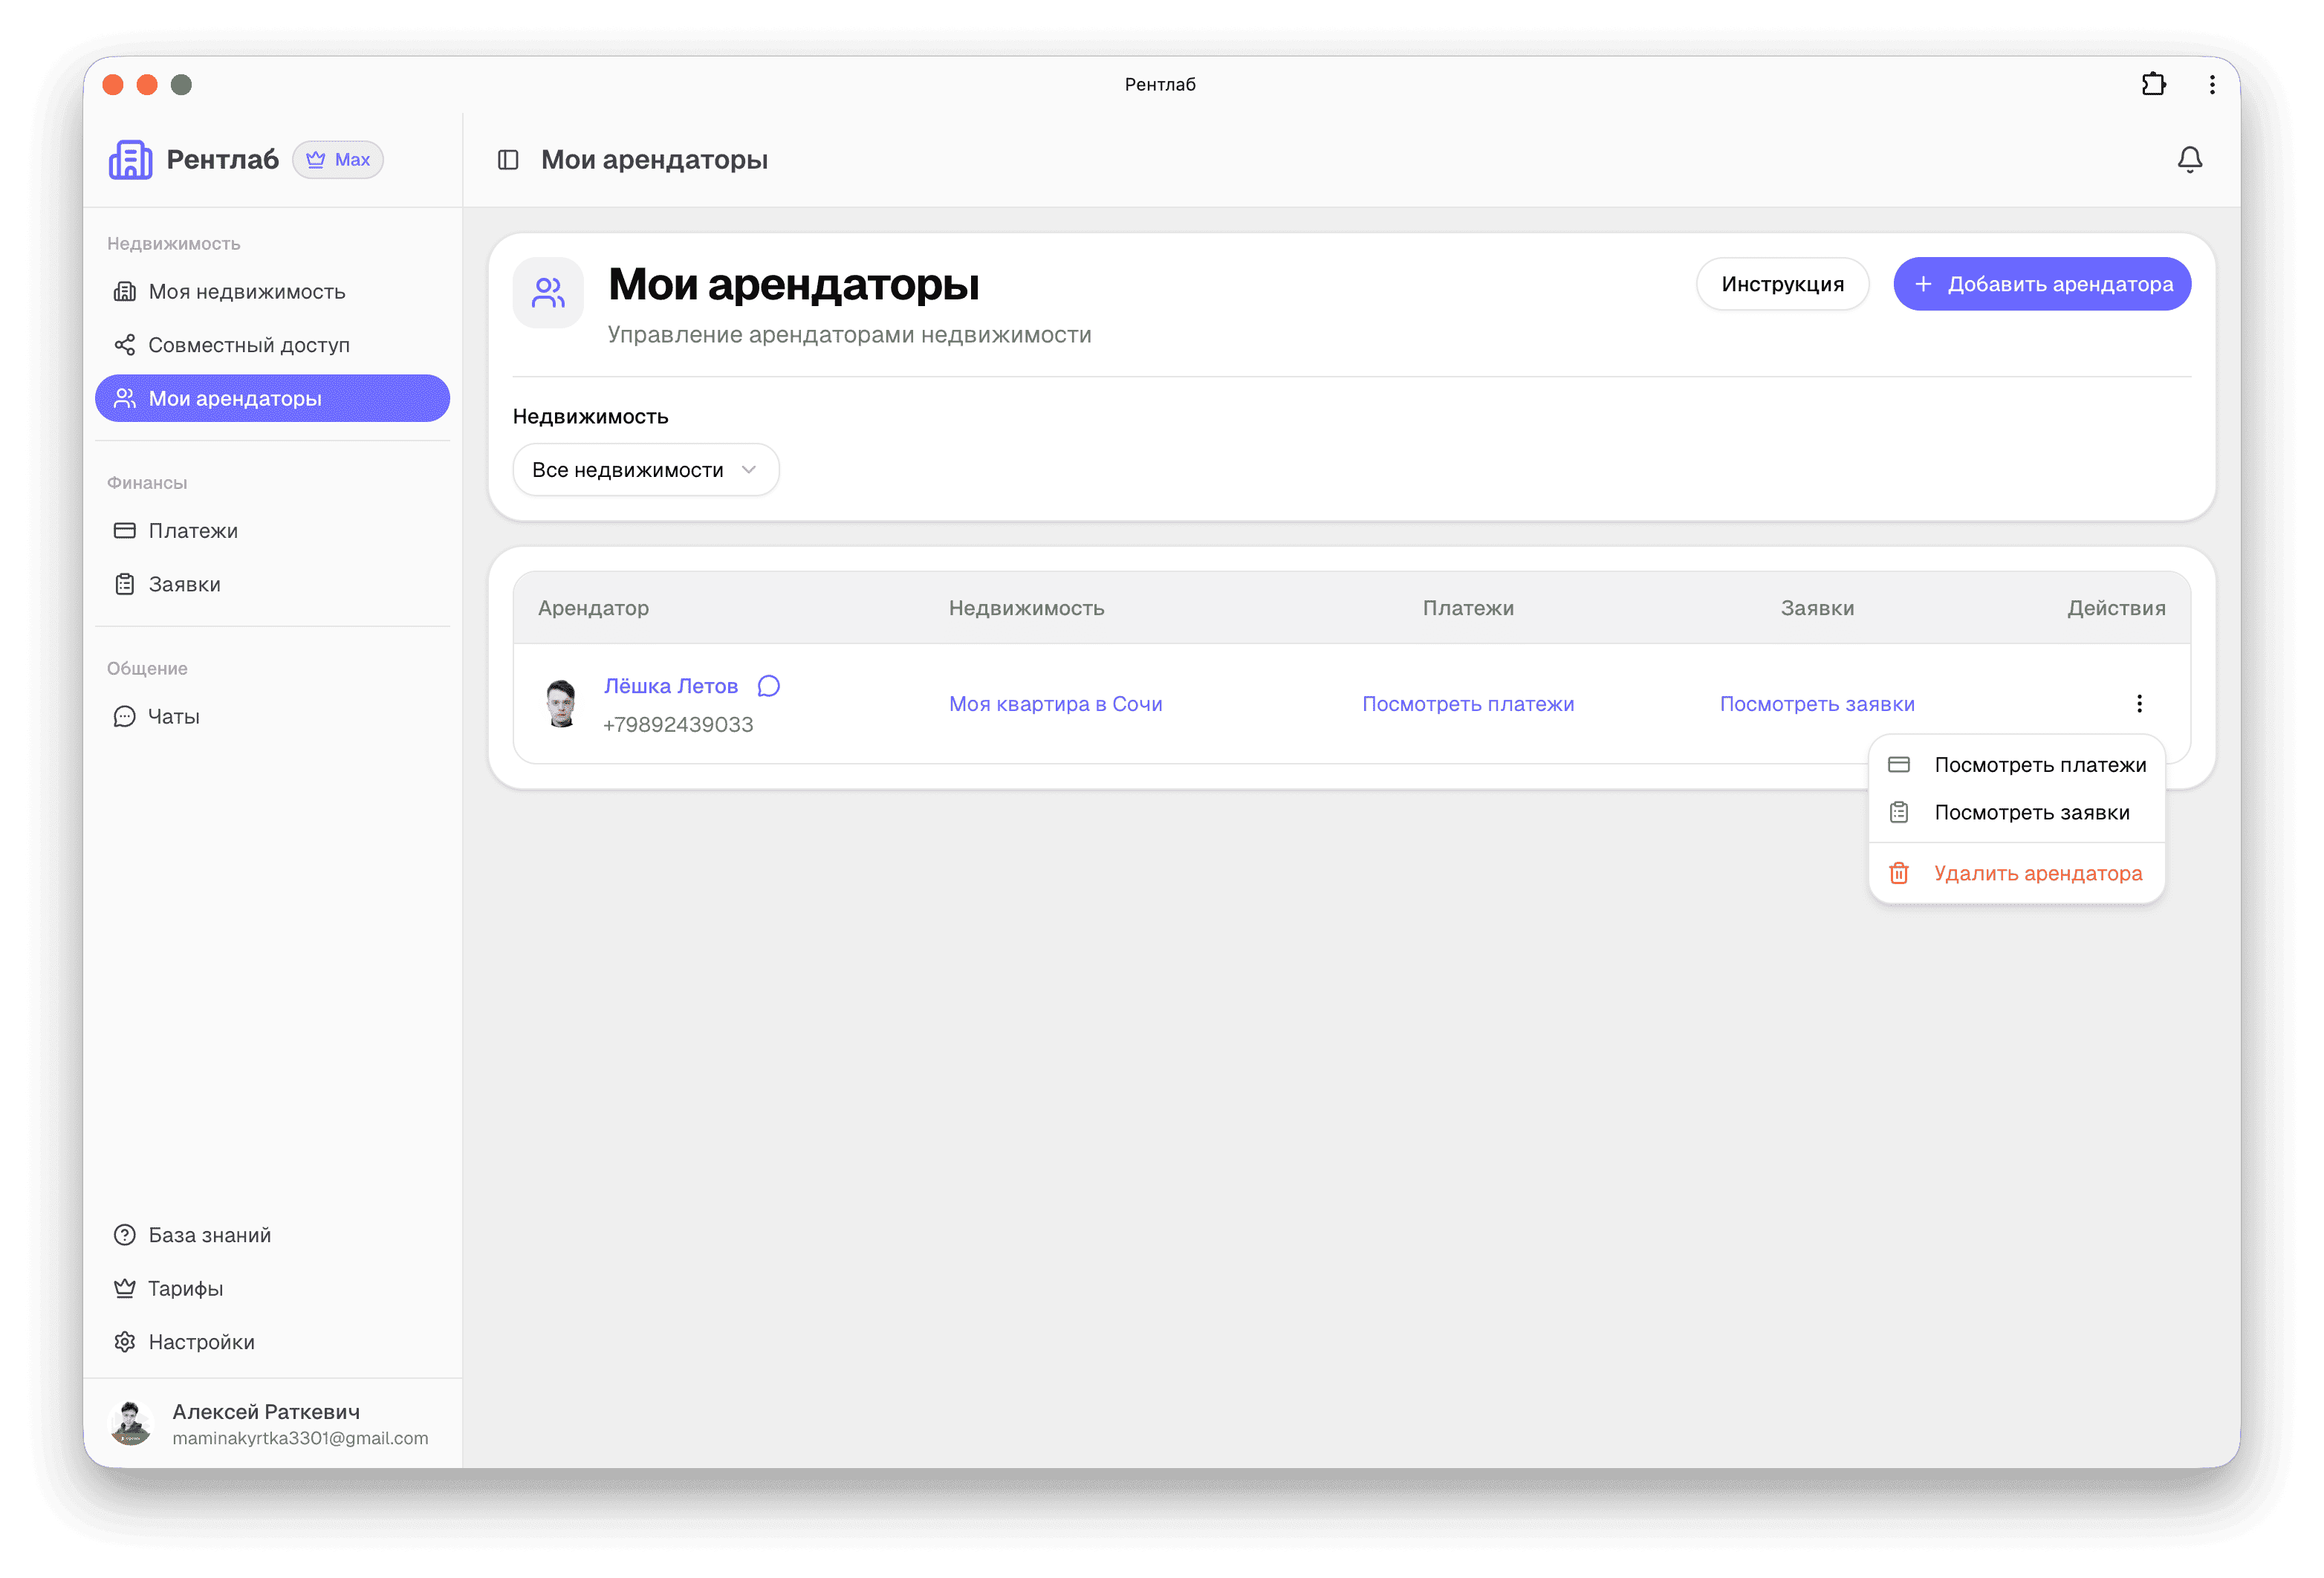This screenshot has height=1578, width=2324.
Task: Open the tenant actions three-dot menu
Action: point(2140,703)
